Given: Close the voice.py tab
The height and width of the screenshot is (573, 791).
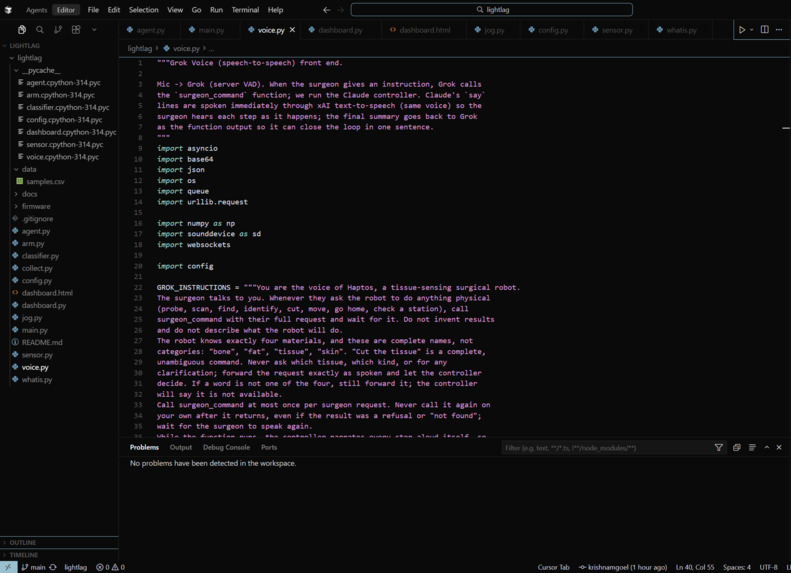Looking at the screenshot, I should (292, 30).
